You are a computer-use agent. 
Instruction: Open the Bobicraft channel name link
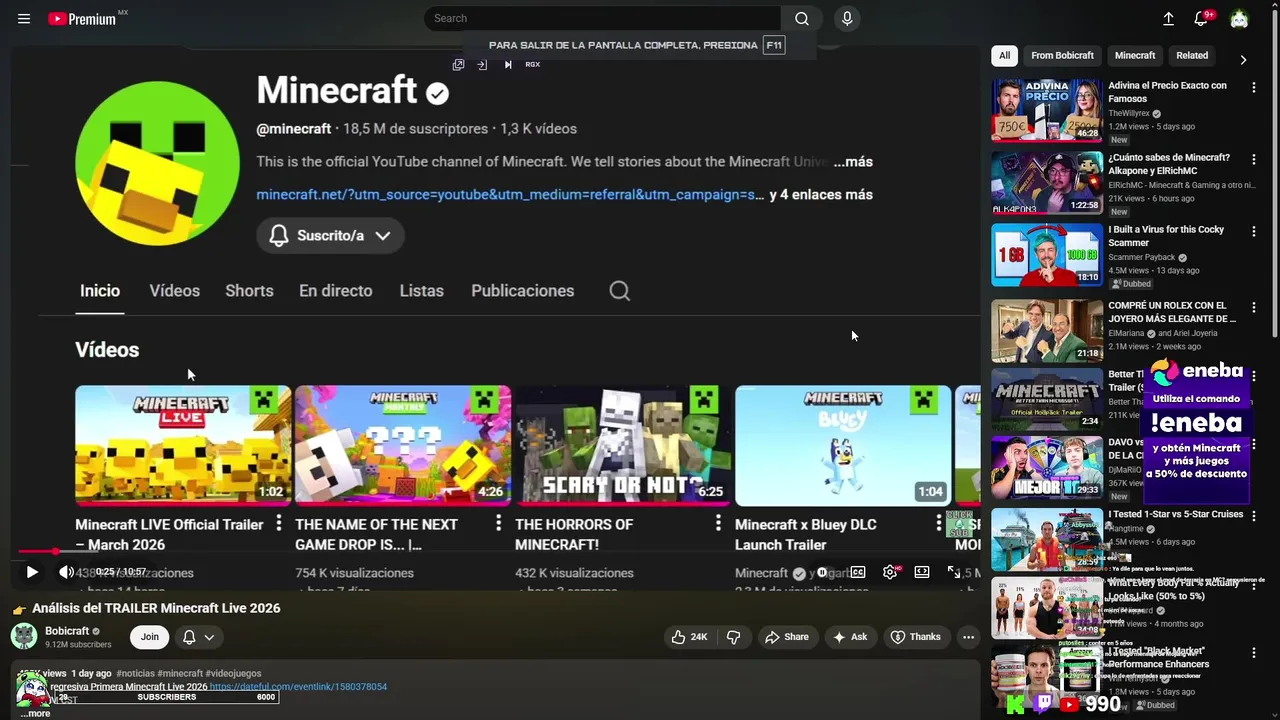(67, 631)
